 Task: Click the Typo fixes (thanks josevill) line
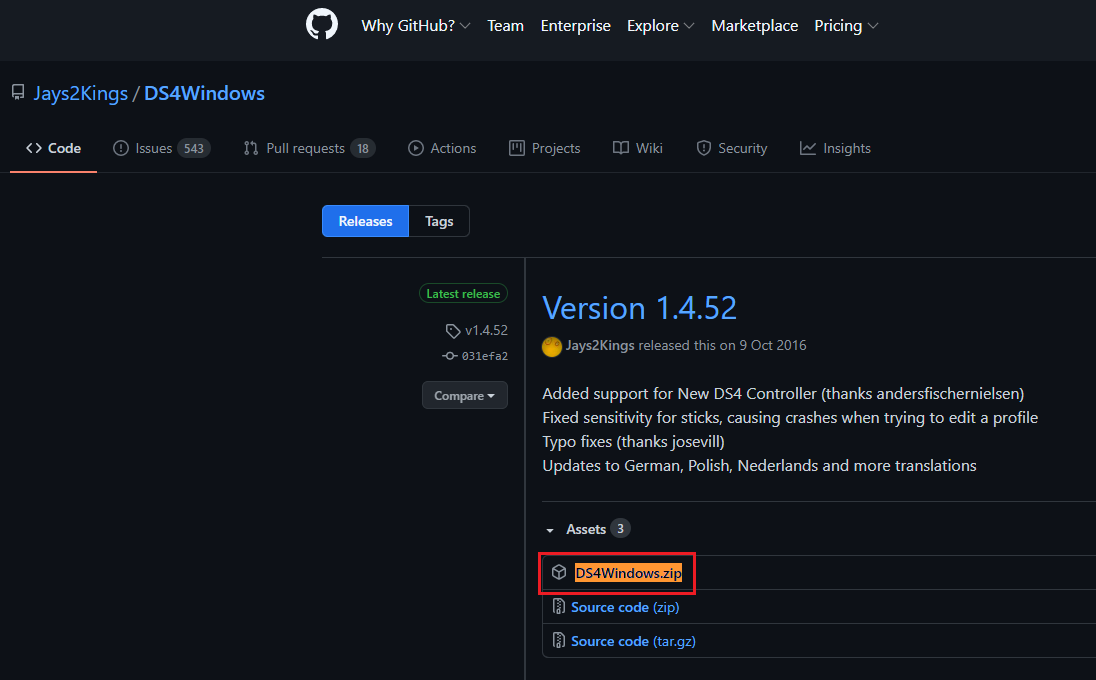(x=633, y=442)
